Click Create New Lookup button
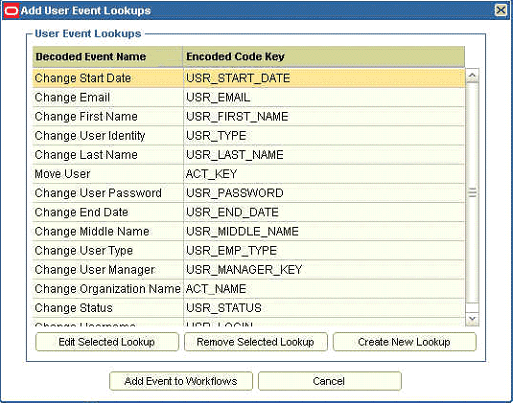 (404, 342)
